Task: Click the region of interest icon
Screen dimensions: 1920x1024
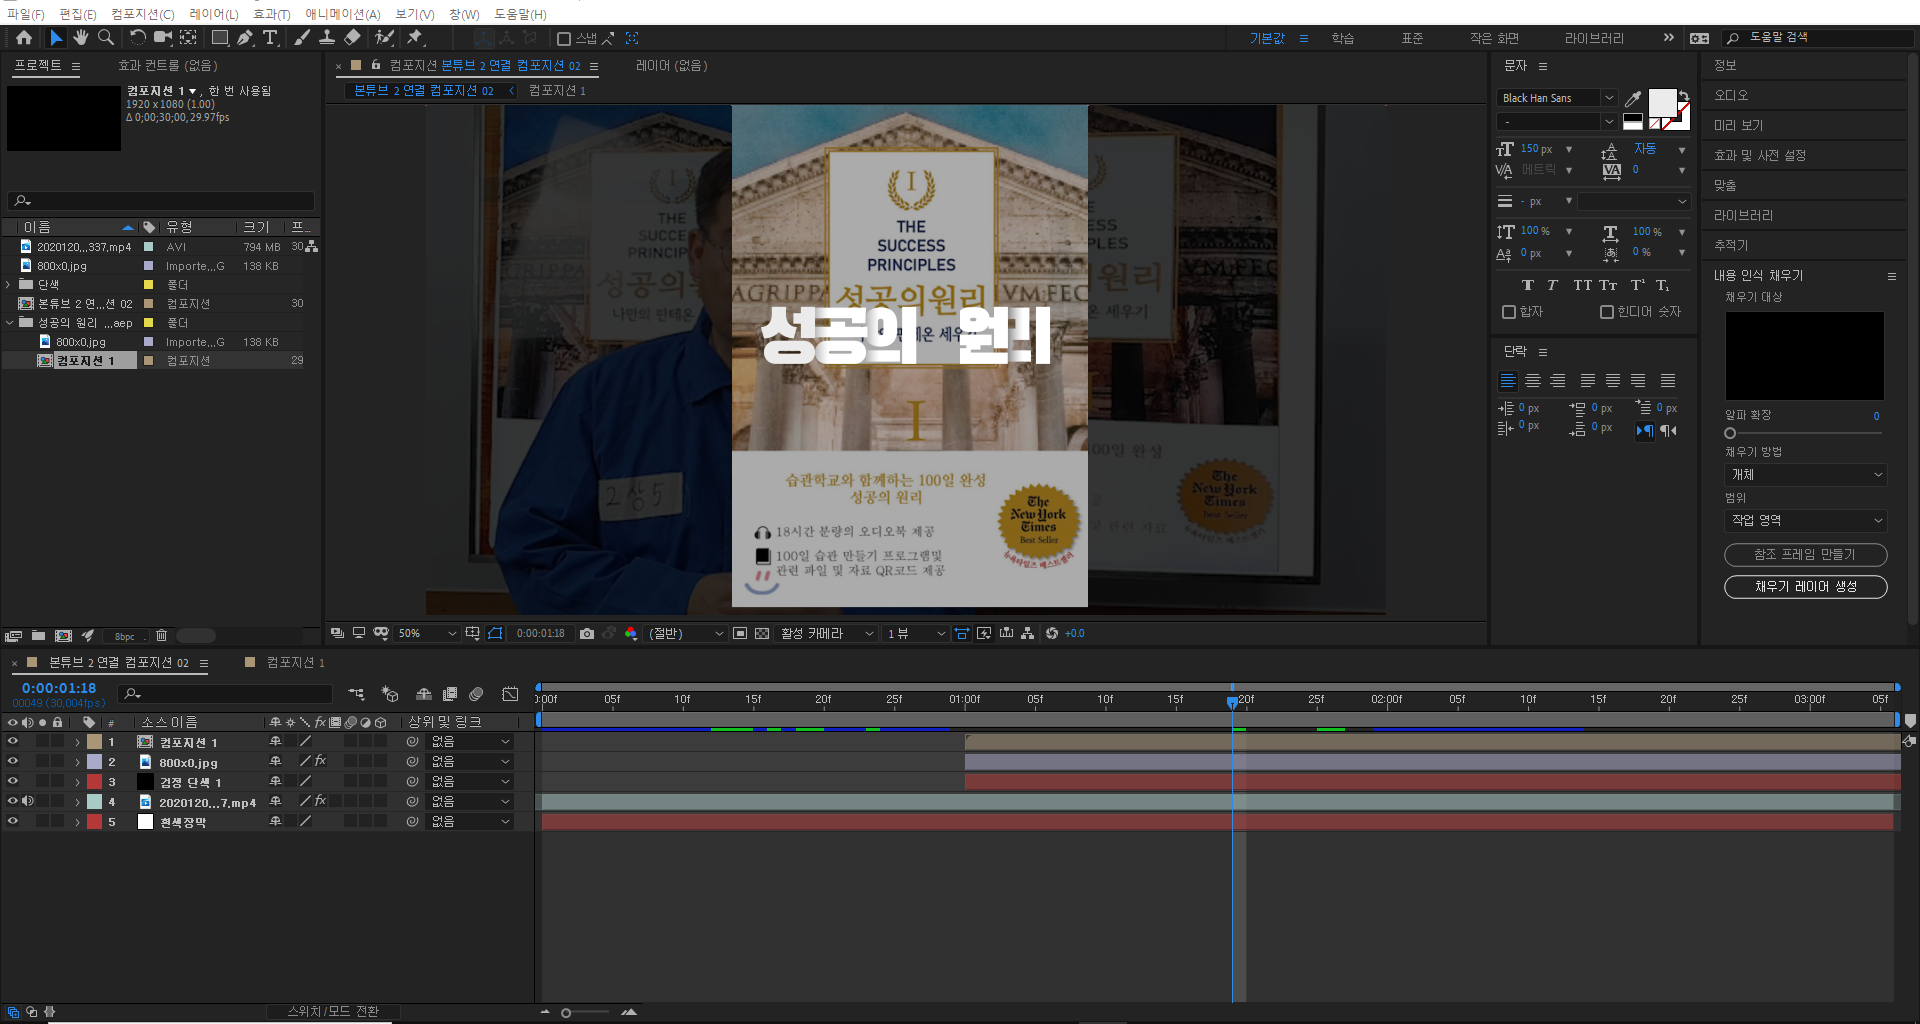Action: click(x=740, y=633)
